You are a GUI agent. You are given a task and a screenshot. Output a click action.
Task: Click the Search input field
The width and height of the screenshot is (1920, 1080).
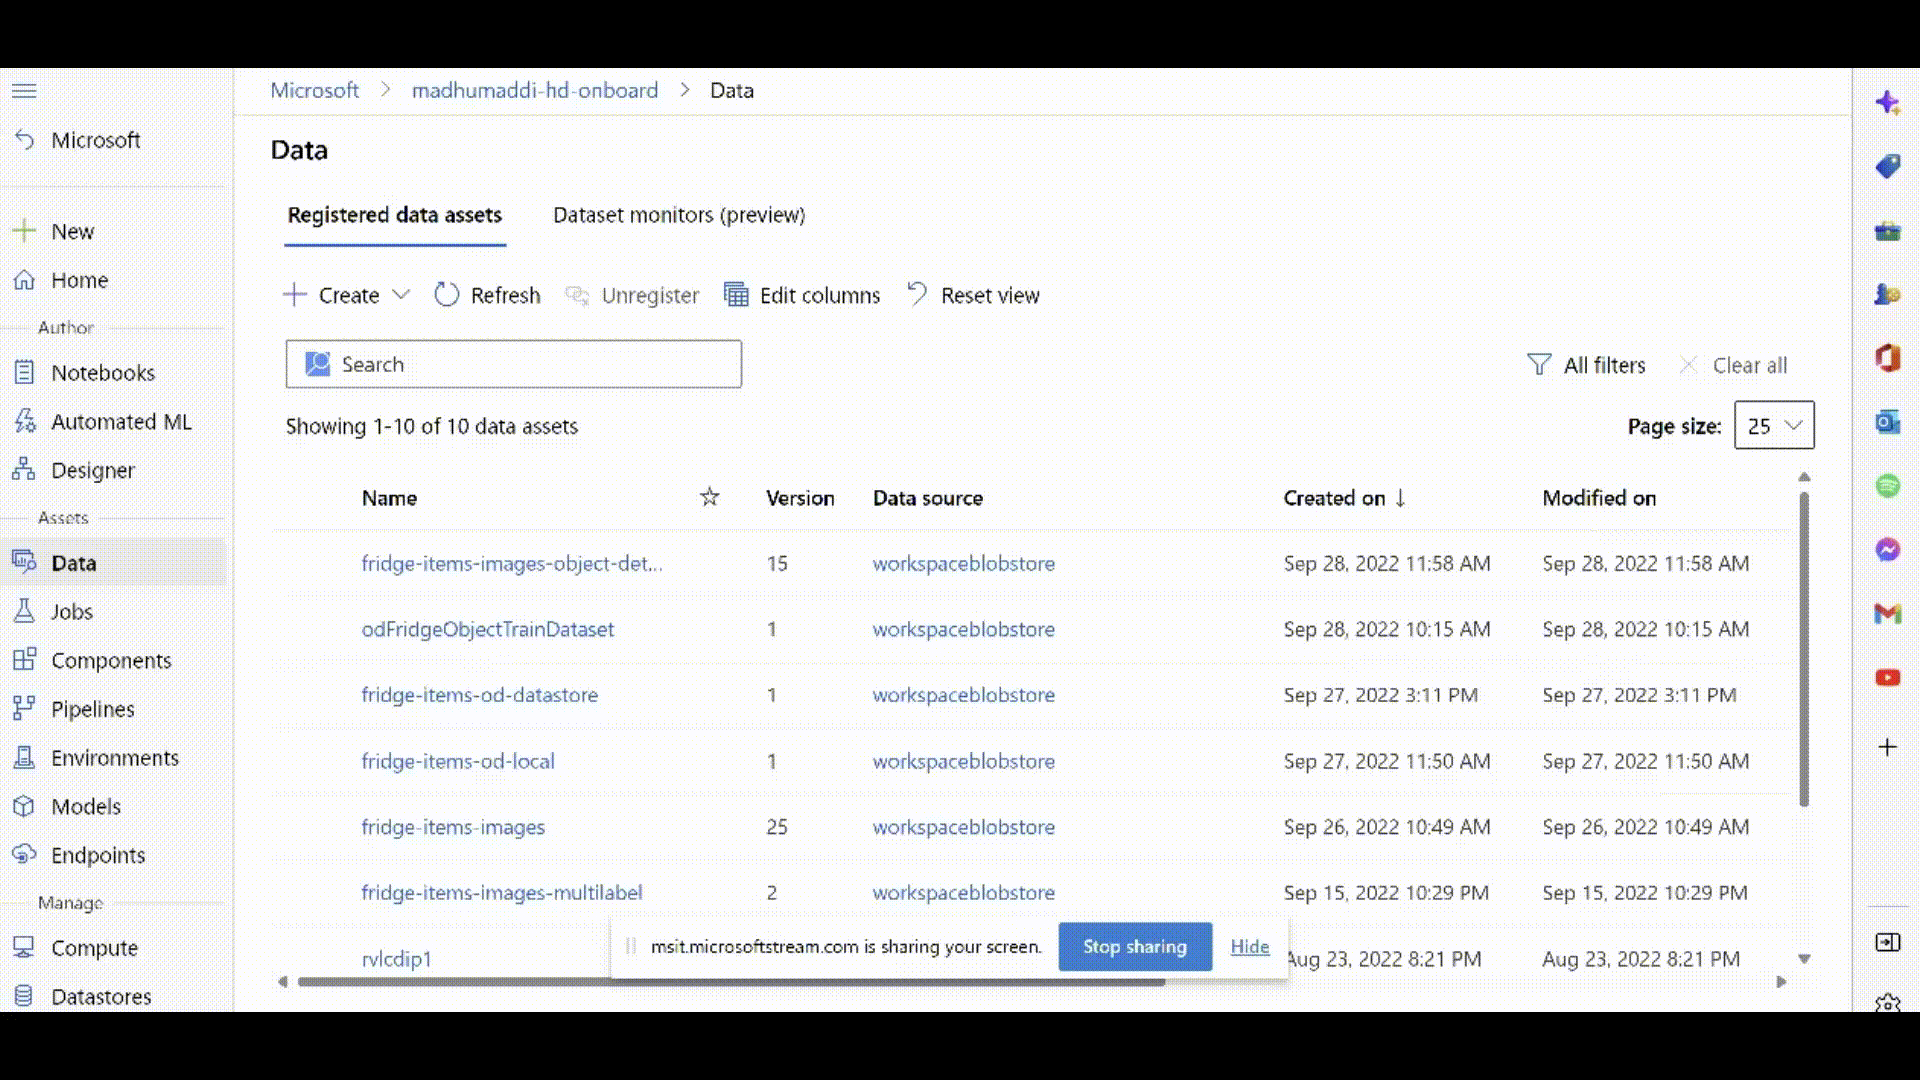coord(513,364)
